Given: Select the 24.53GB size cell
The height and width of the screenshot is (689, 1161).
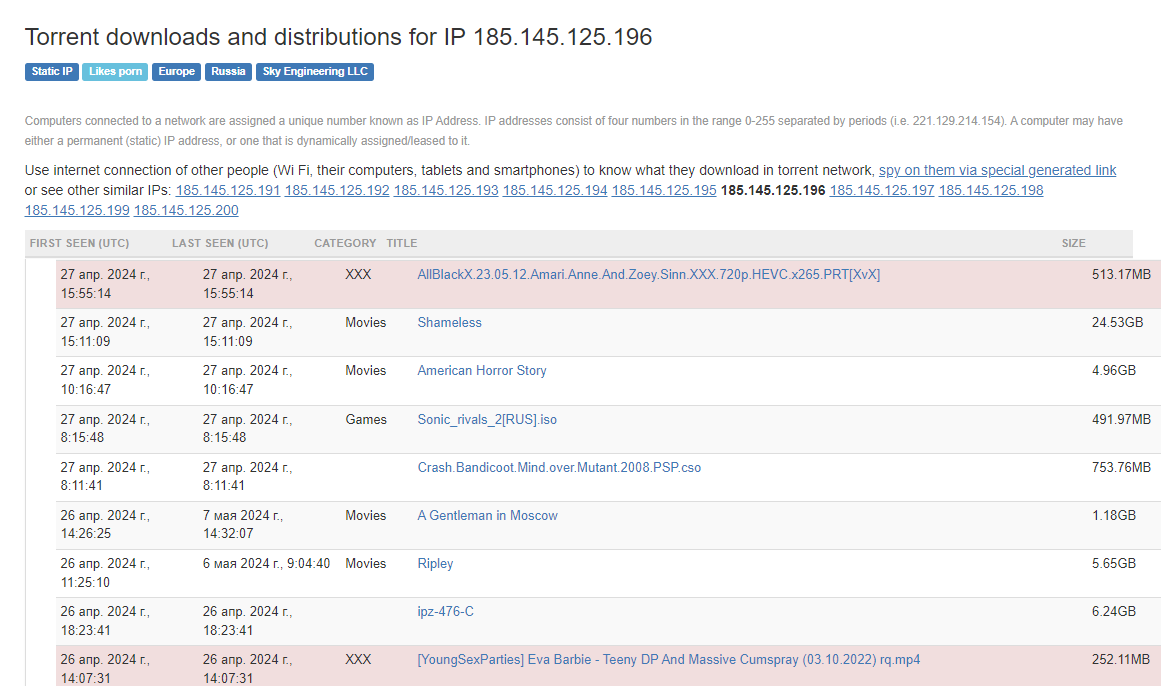Looking at the screenshot, I should click(x=1117, y=323).
